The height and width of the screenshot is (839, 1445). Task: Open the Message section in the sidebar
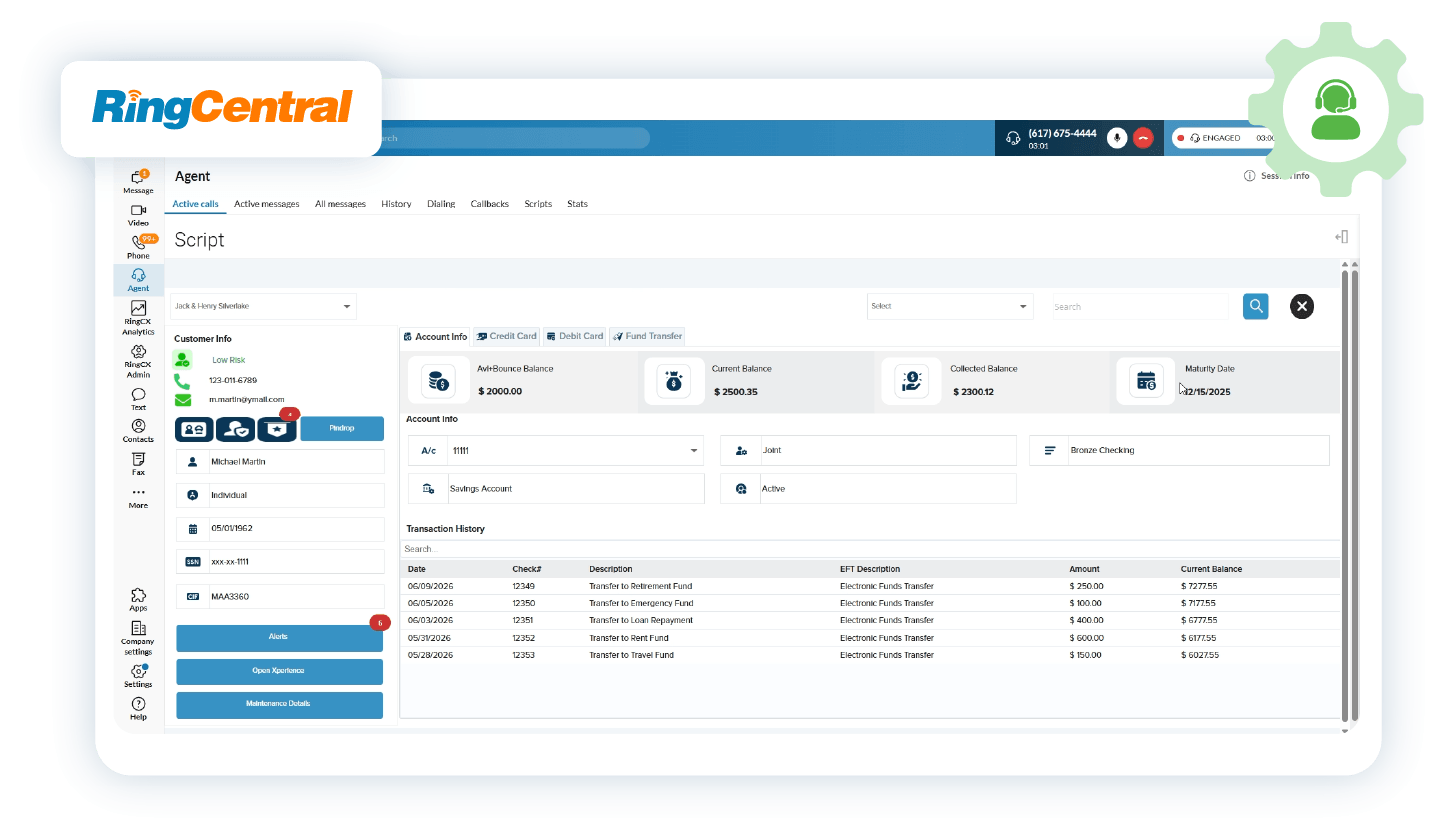(138, 182)
